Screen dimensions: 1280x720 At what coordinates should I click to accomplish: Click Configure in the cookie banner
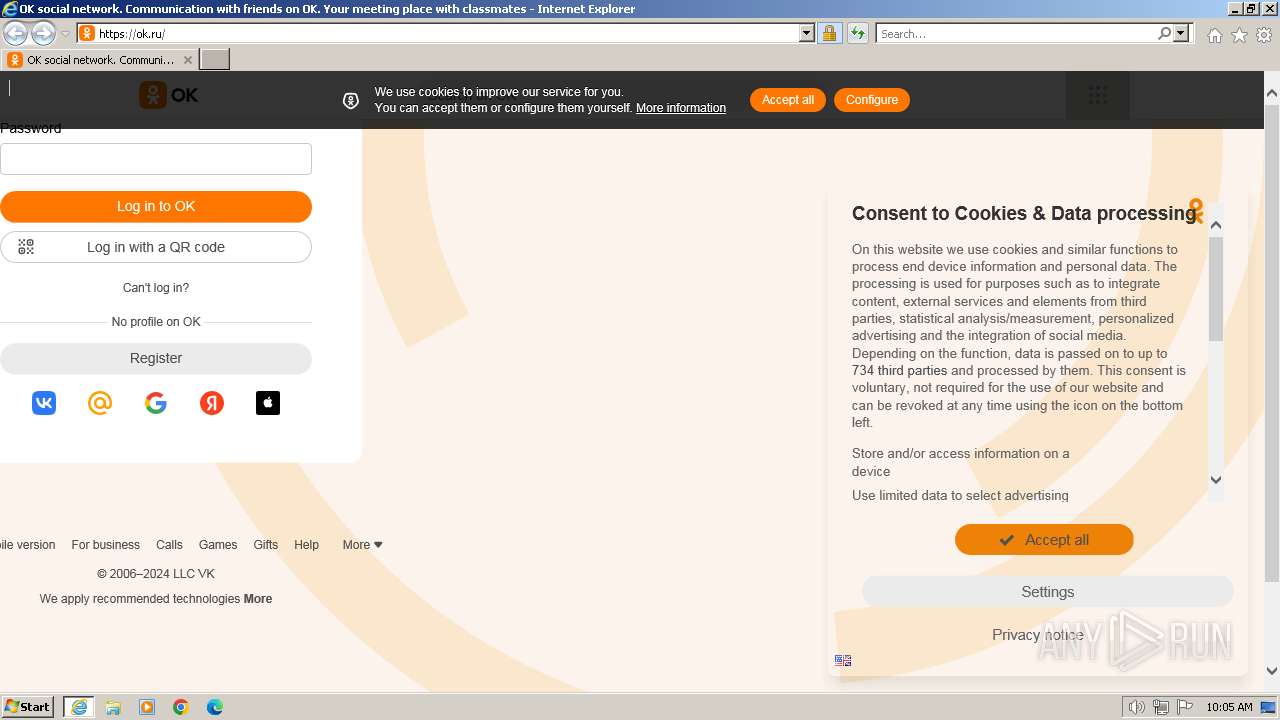872,100
